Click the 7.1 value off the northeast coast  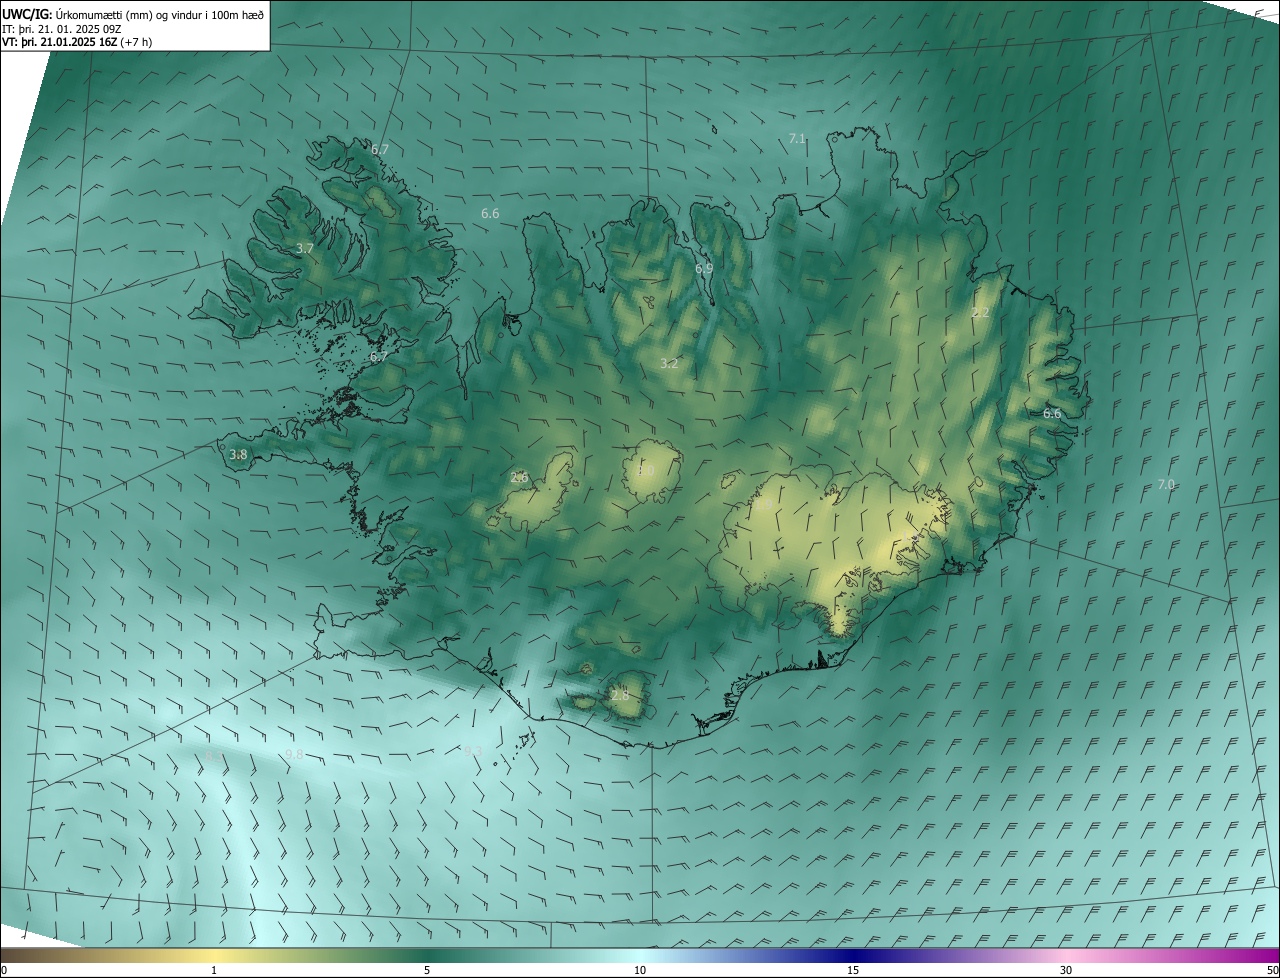point(797,139)
